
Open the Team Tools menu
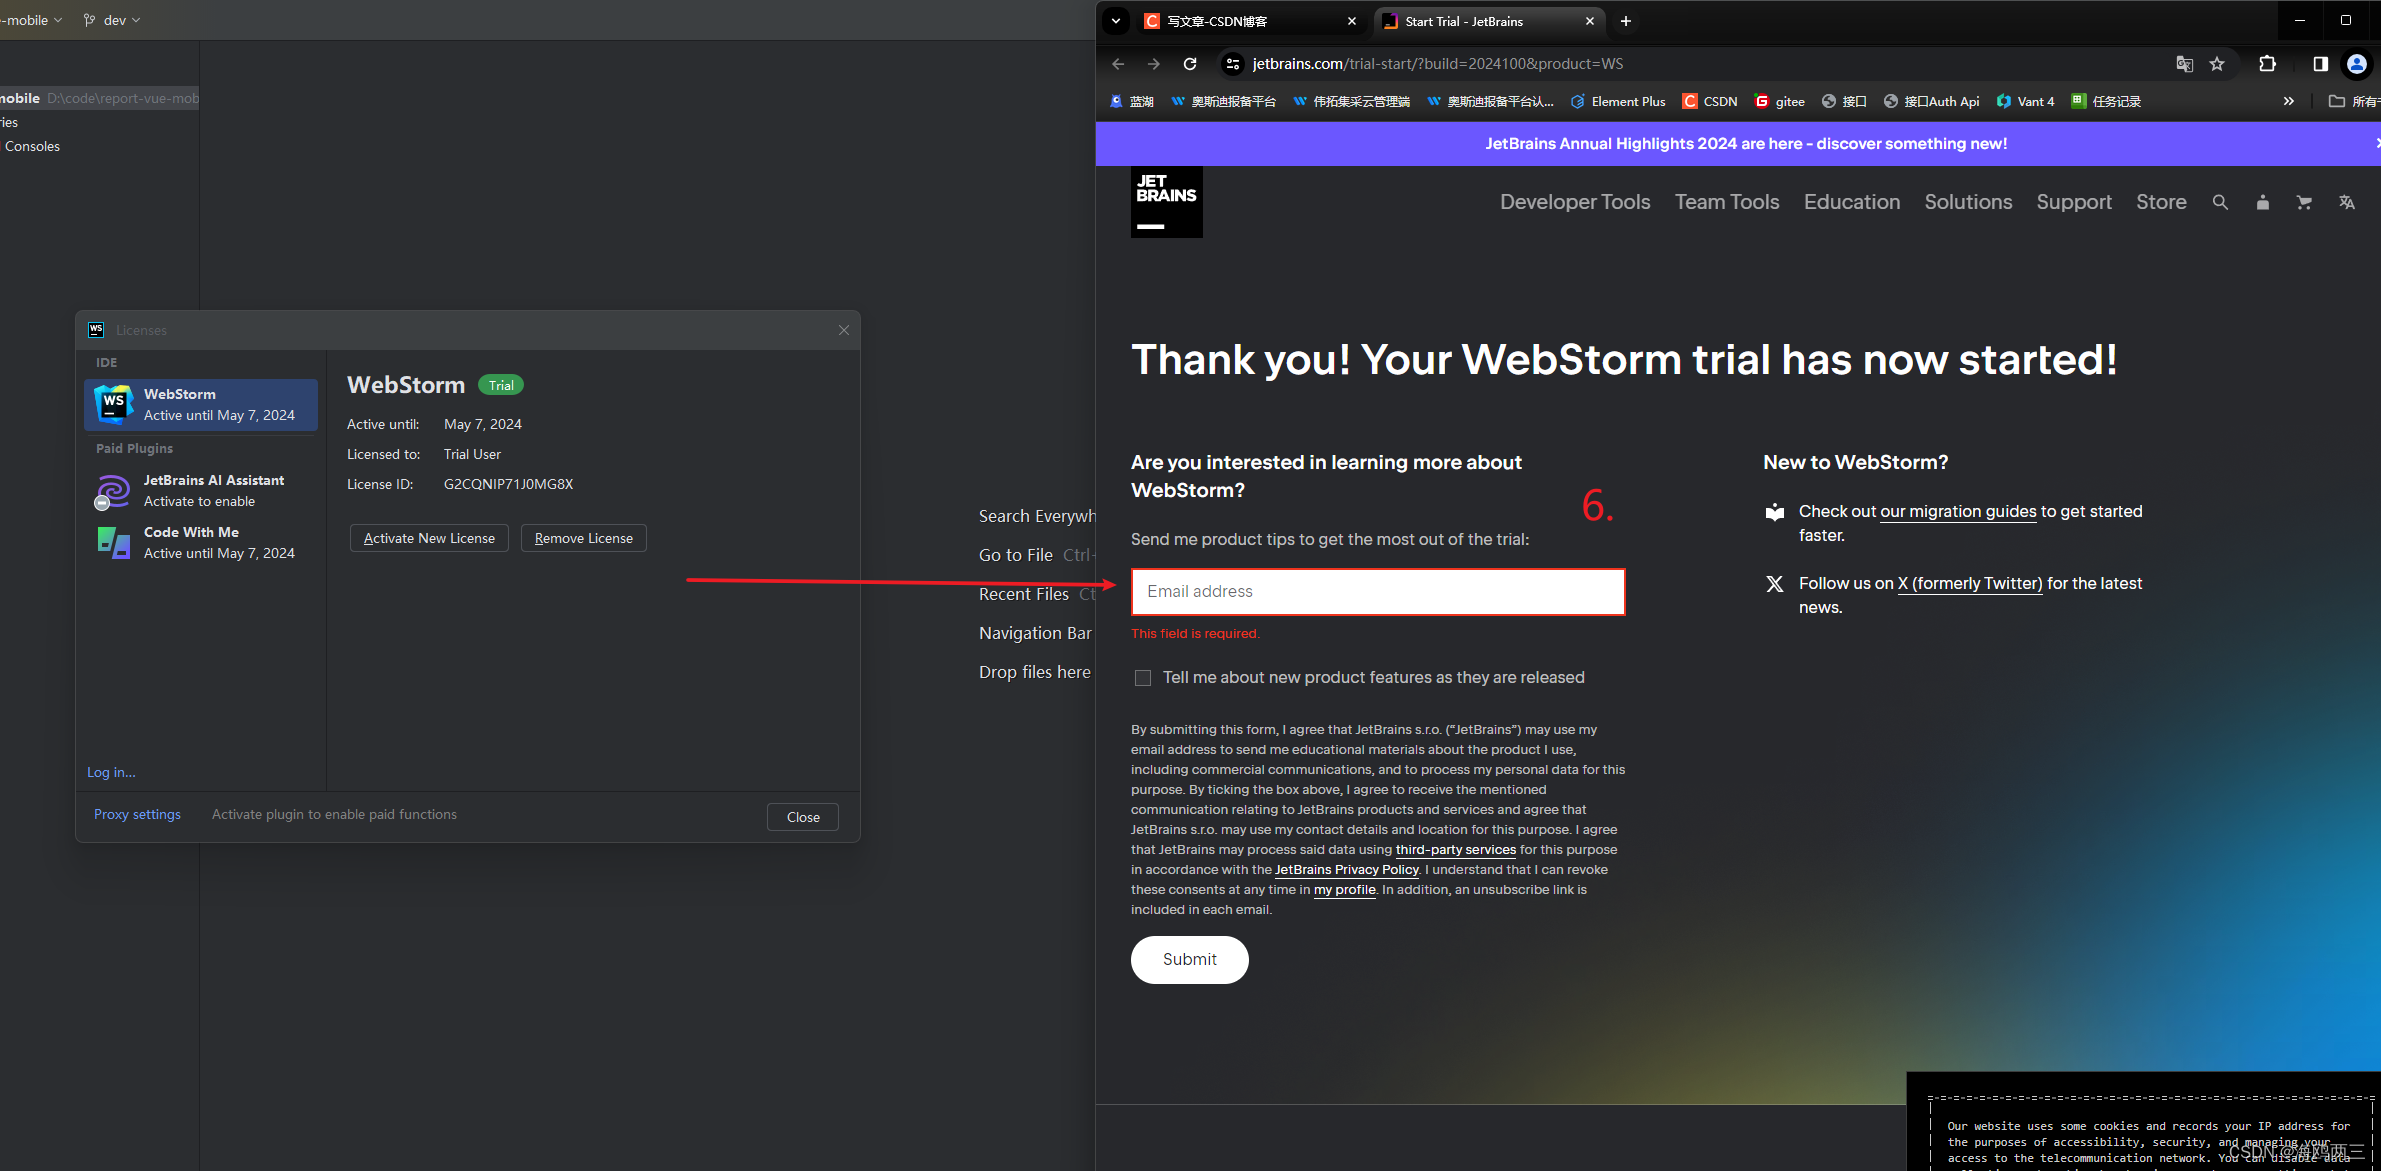(1727, 202)
